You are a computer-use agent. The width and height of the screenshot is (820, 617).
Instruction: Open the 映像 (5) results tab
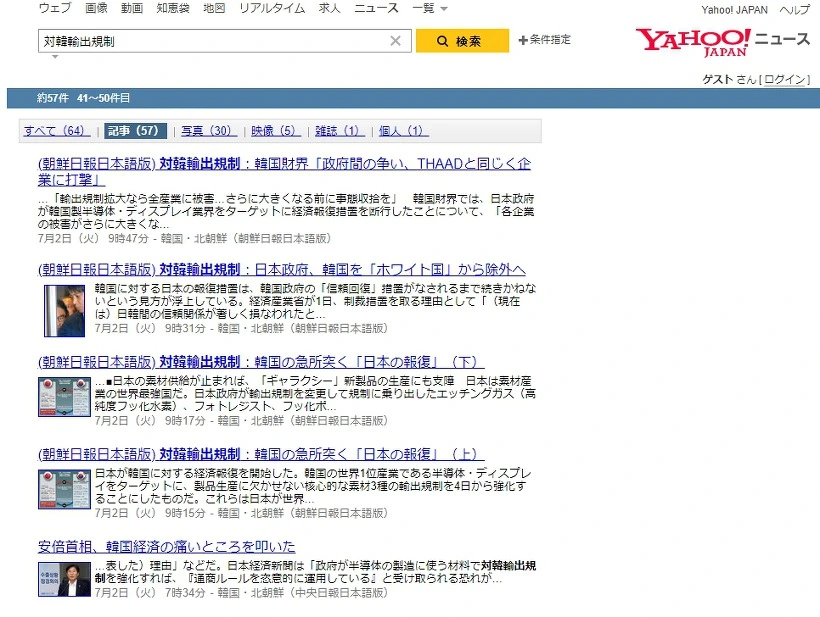[x=274, y=131]
